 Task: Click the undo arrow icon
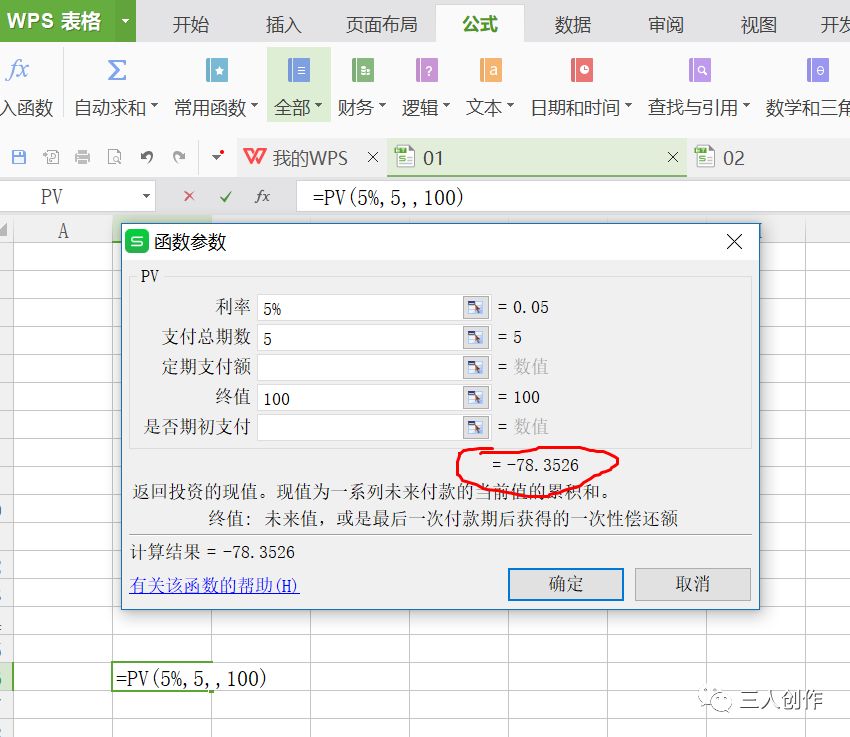tap(147, 157)
